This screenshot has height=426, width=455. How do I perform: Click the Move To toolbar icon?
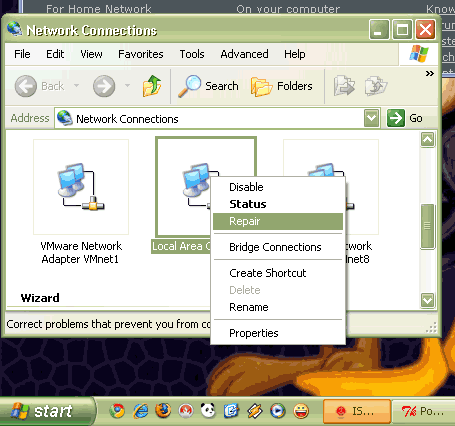[x=344, y=86]
